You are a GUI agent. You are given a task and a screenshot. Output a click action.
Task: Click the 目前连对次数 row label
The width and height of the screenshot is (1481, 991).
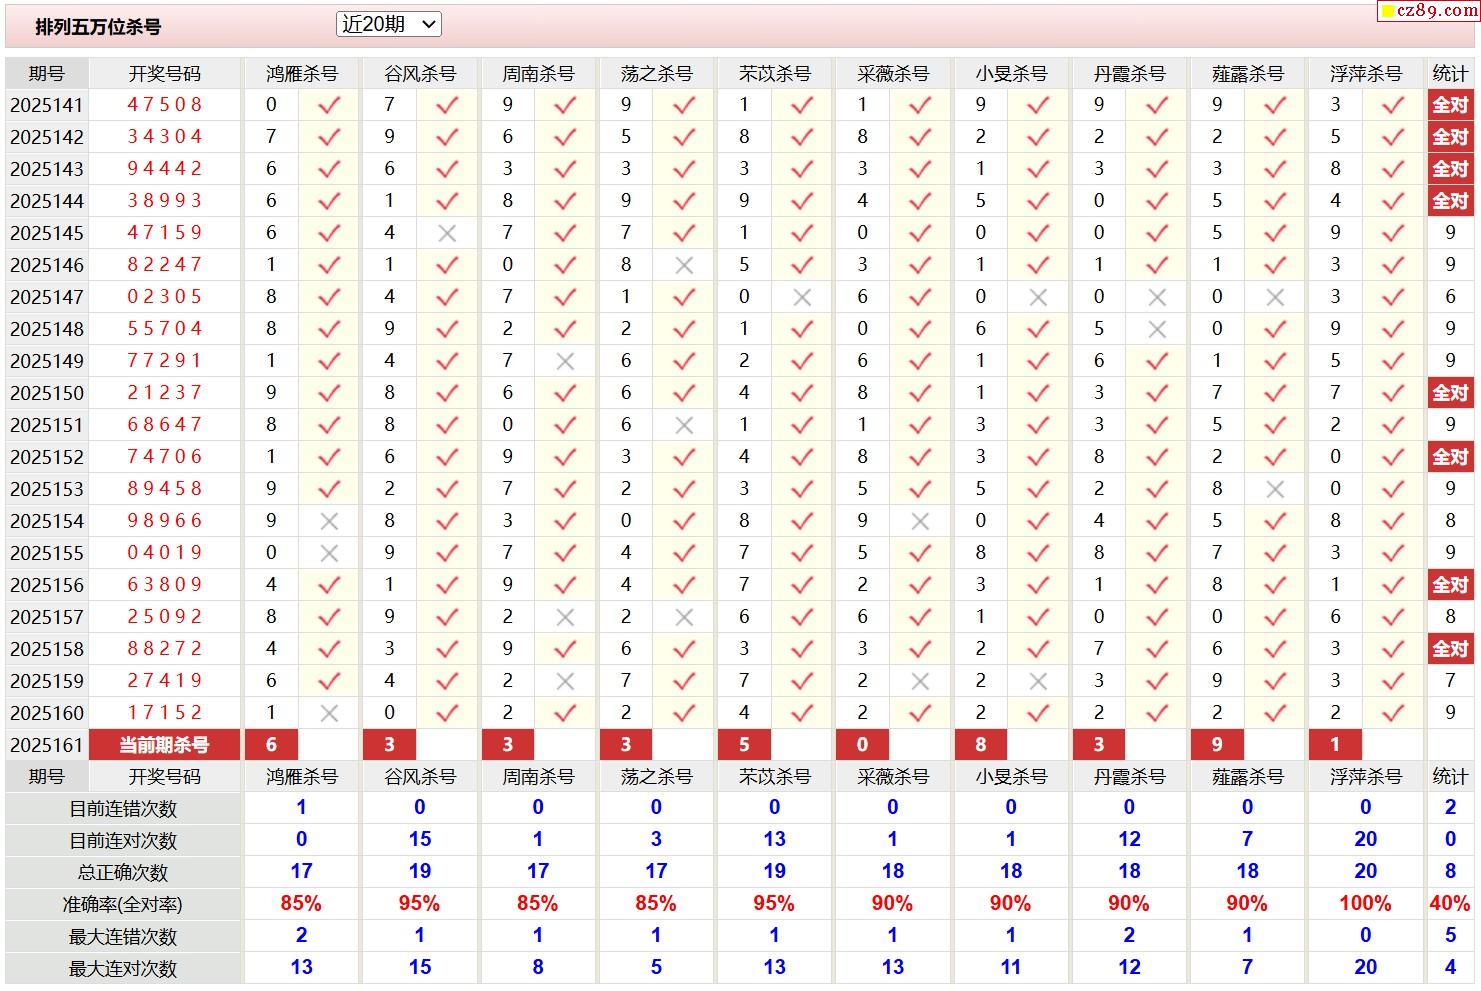pos(123,841)
